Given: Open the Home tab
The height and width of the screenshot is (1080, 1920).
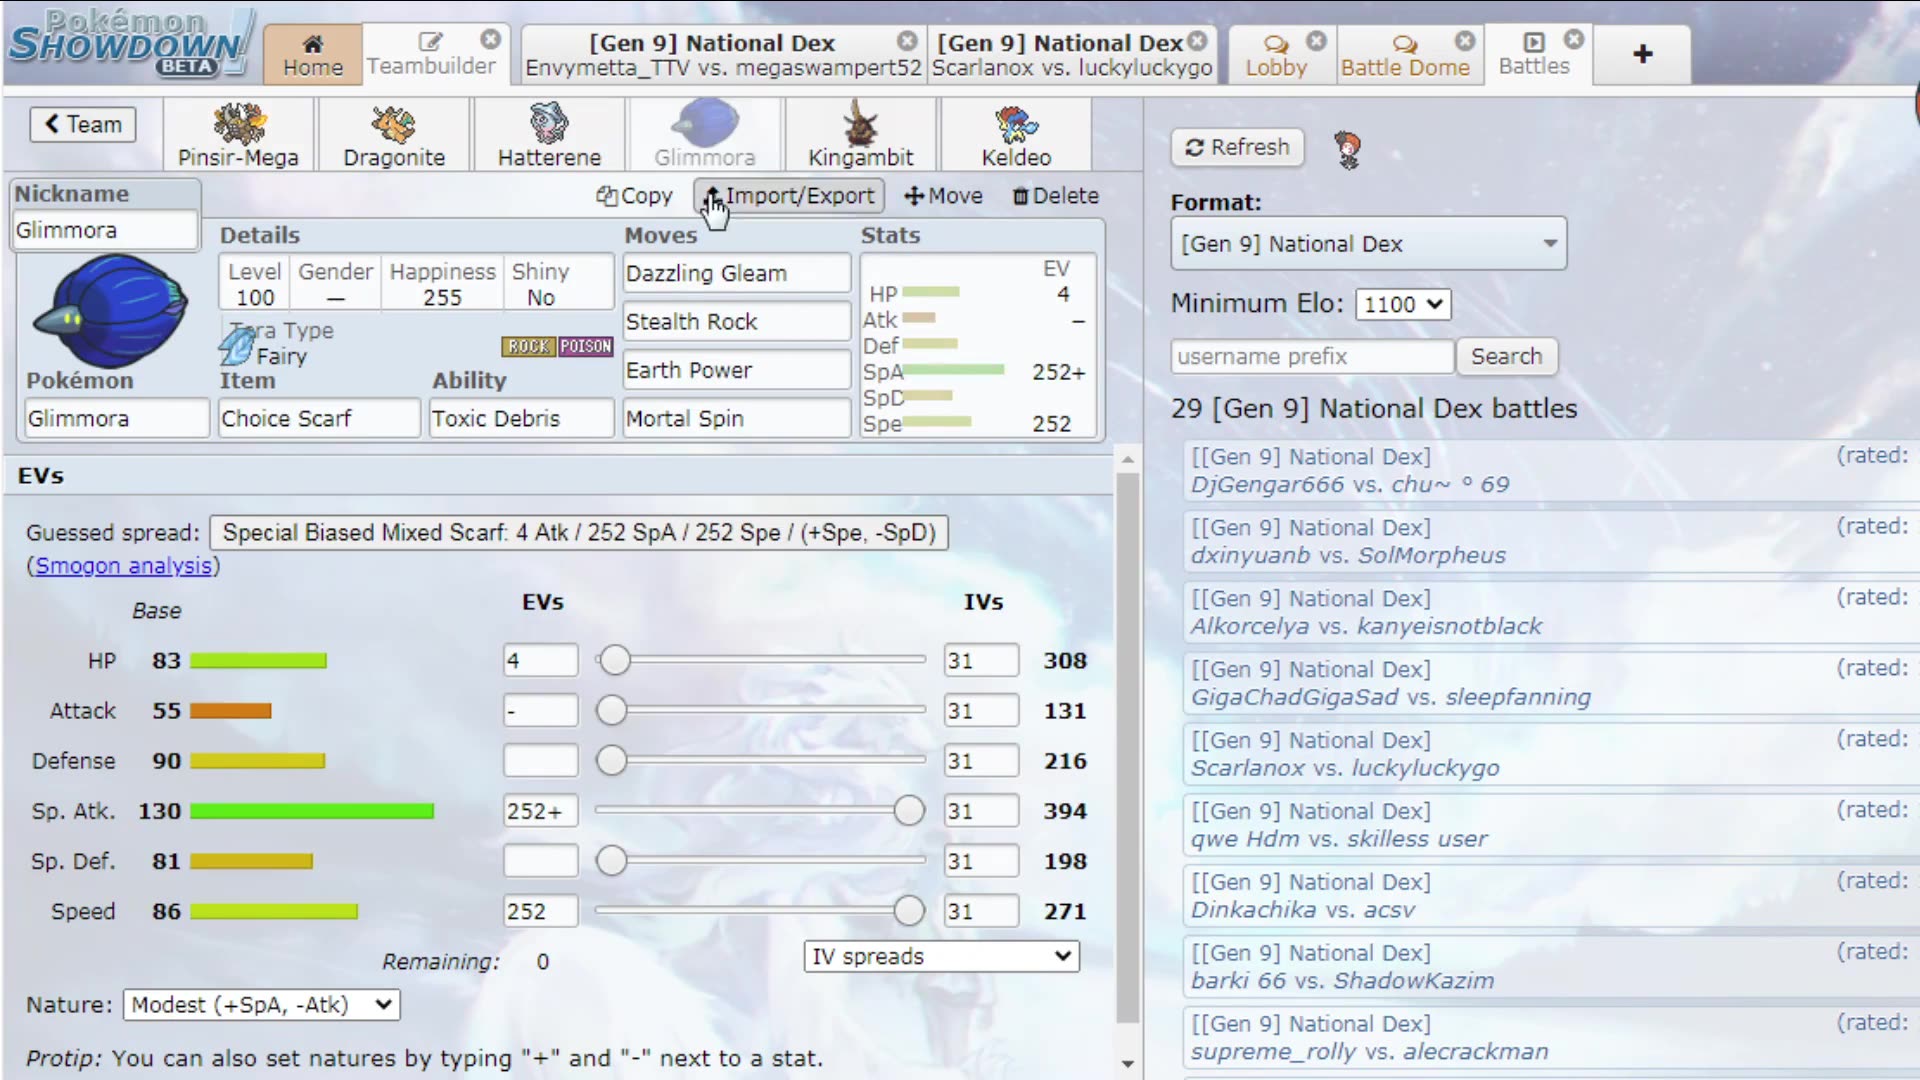Looking at the screenshot, I should pyautogui.click(x=312, y=55).
